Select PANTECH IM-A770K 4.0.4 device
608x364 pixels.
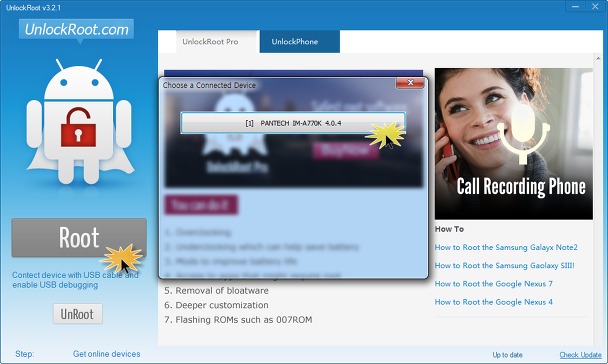point(293,123)
